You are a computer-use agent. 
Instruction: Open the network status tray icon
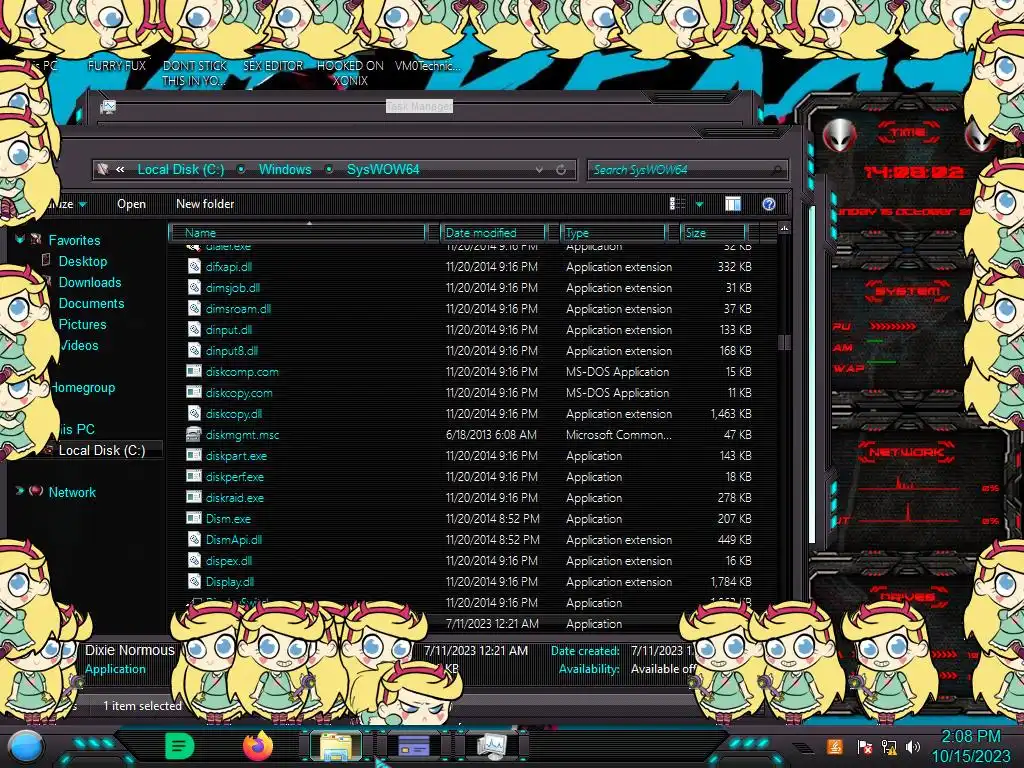point(889,747)
